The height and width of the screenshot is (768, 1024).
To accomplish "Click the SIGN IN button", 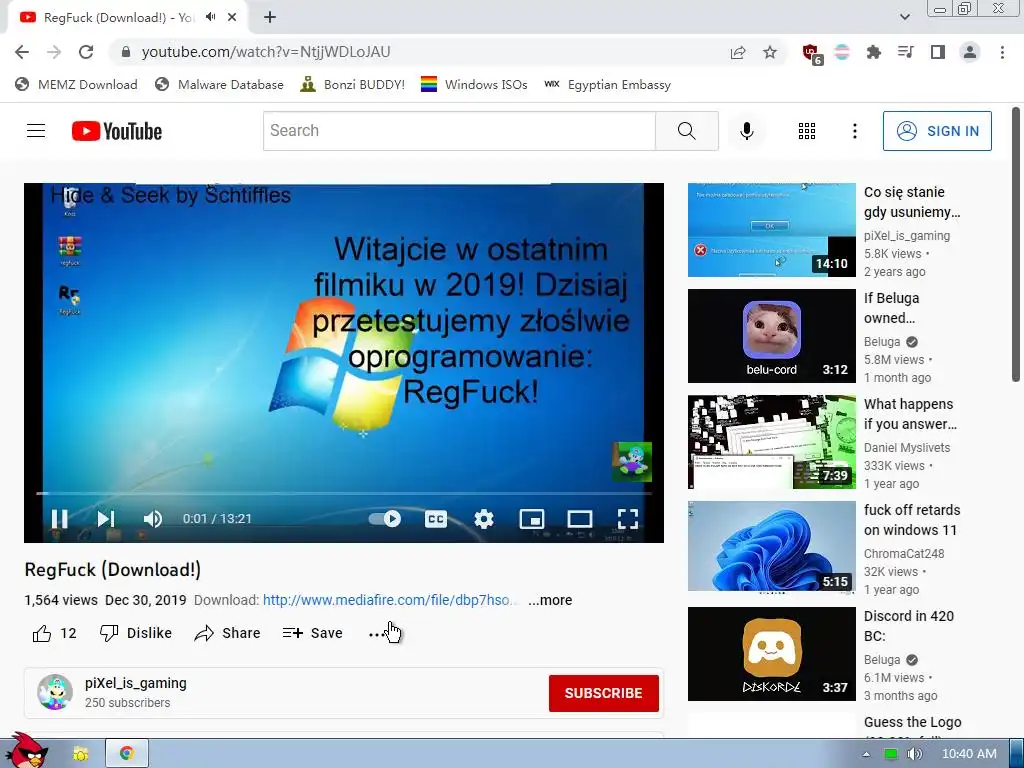I will coord(937,131).
